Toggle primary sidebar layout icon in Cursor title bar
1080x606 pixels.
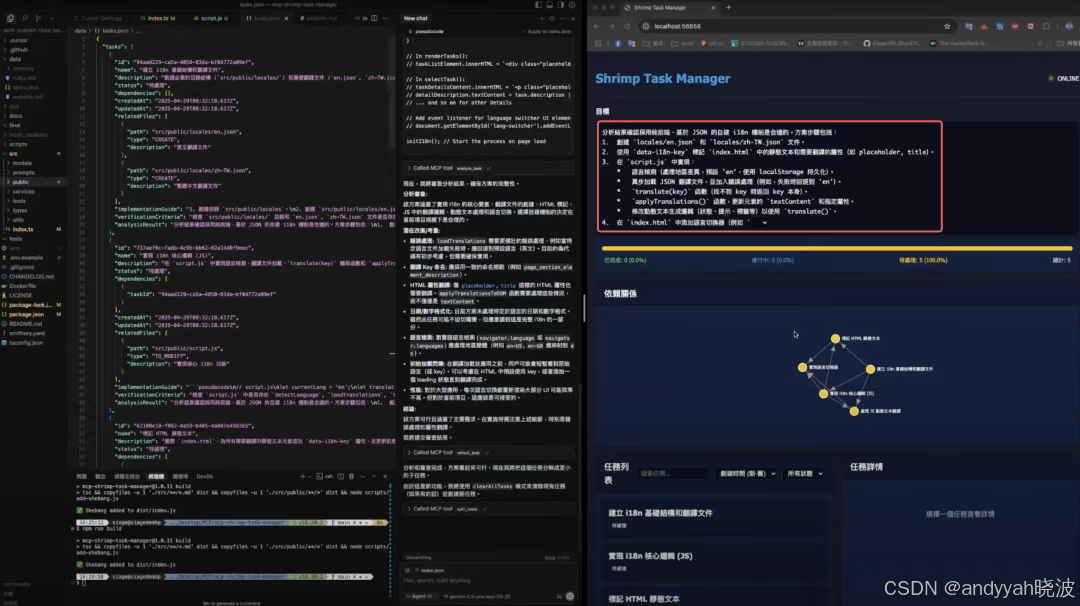tap(539, 5)
